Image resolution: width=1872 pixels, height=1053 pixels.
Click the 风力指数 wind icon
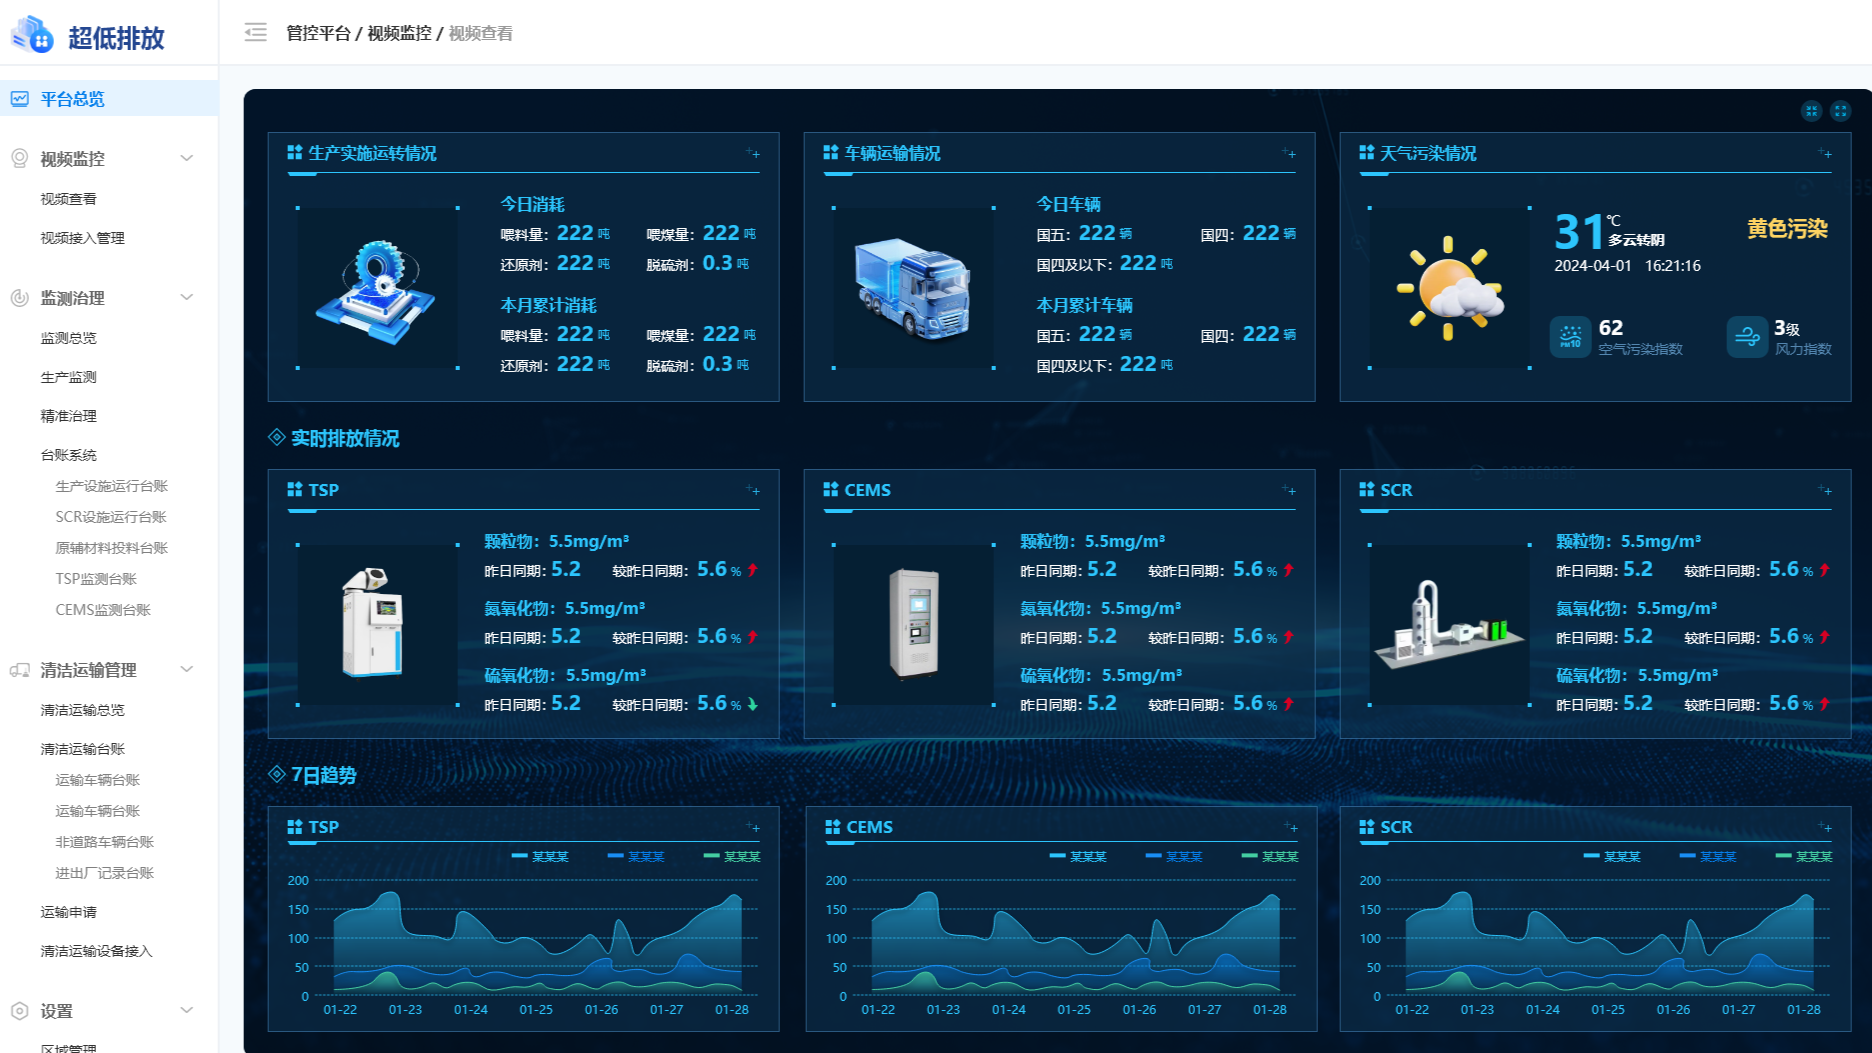tap(1747, 336)
